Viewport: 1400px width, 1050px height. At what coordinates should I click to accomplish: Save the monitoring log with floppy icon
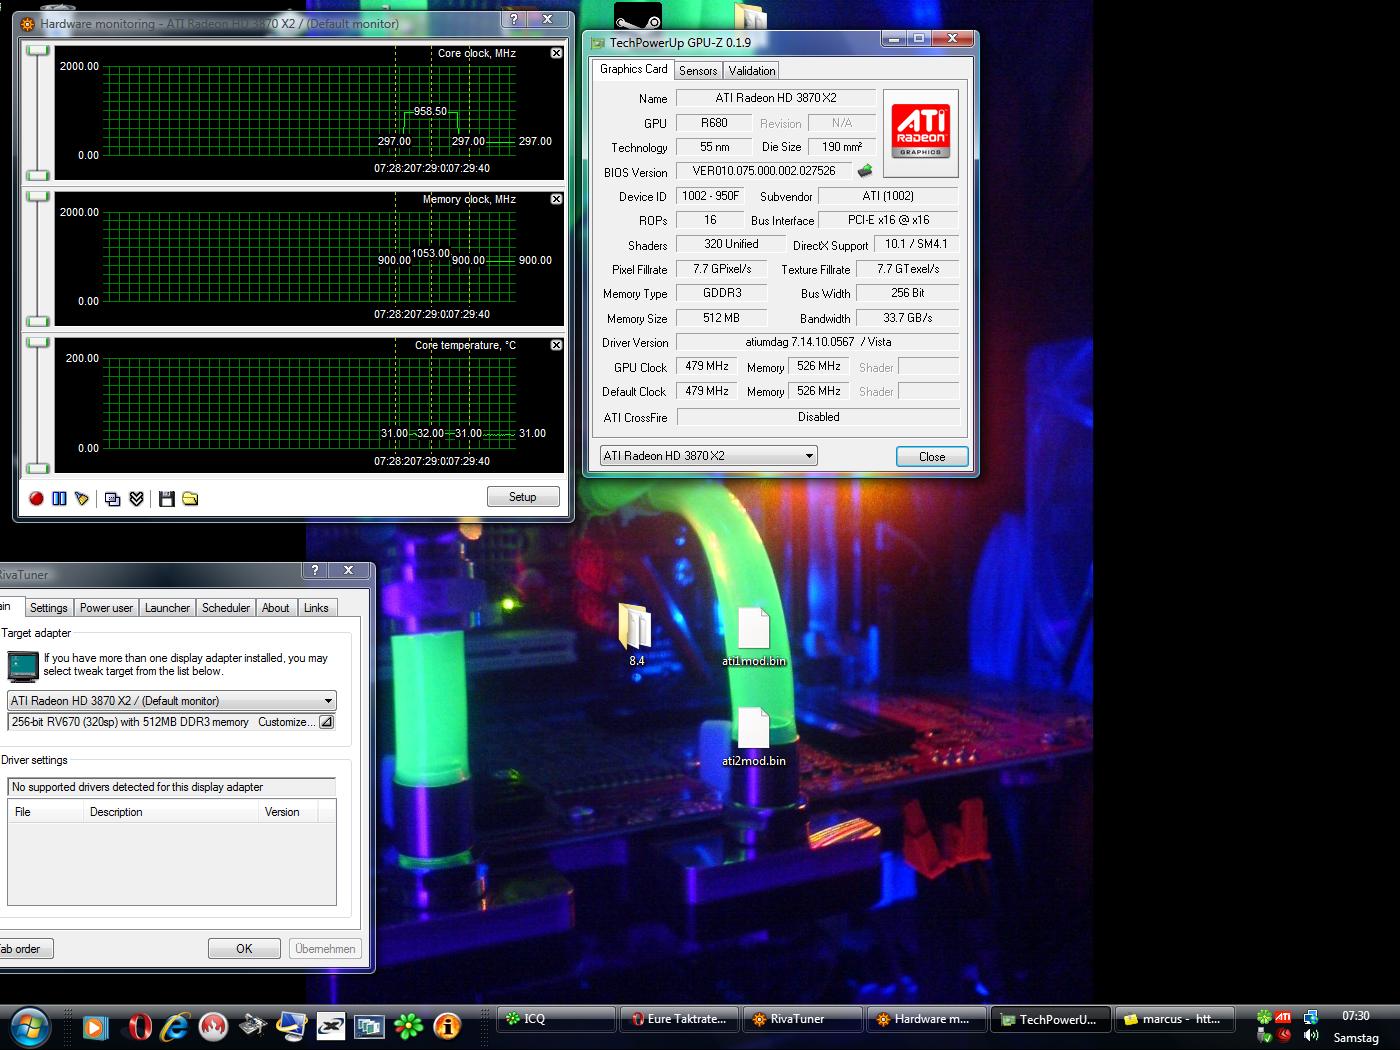pyautogui.click(x=167, y=498)
